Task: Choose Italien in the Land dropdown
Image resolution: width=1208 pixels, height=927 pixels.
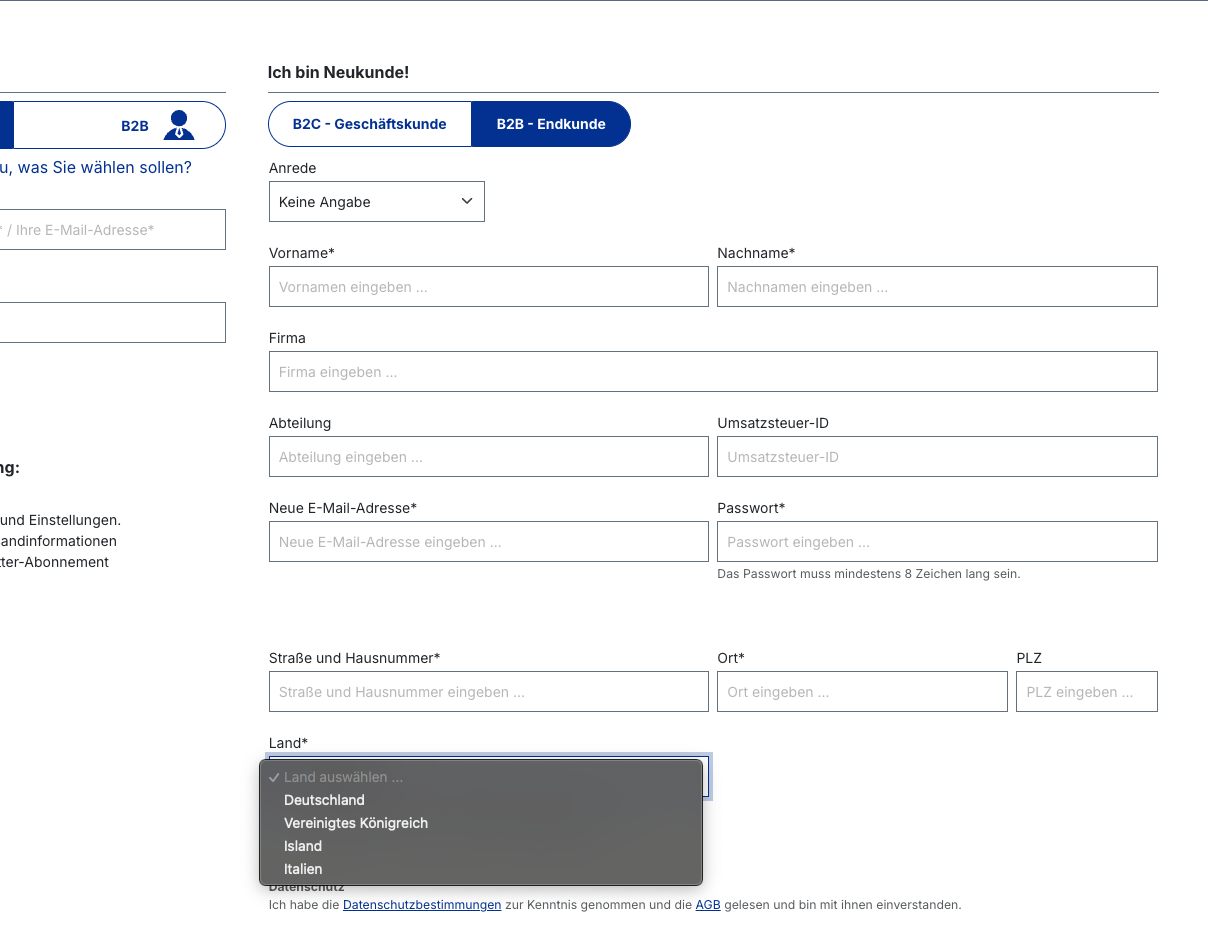Action: click(x=481, y=869)
